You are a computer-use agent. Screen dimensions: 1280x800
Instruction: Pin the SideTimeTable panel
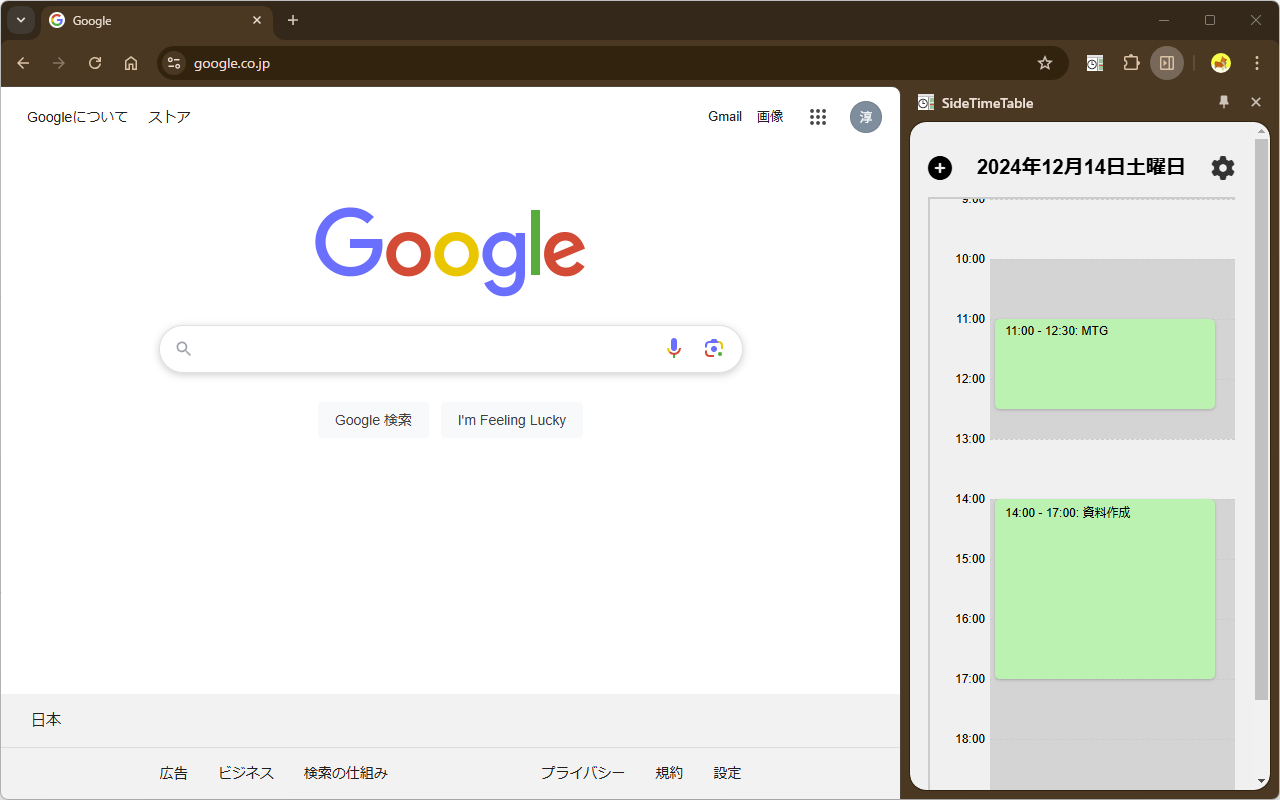1224,101
